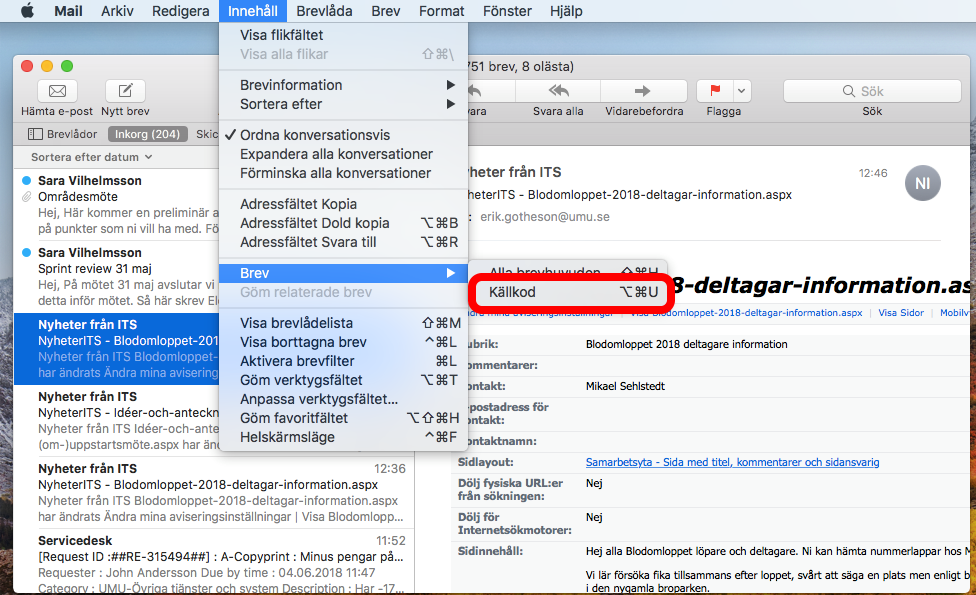976x595 pixels.
Task: Choose Aktivera brevfilter
Action: tap(344, 361)
